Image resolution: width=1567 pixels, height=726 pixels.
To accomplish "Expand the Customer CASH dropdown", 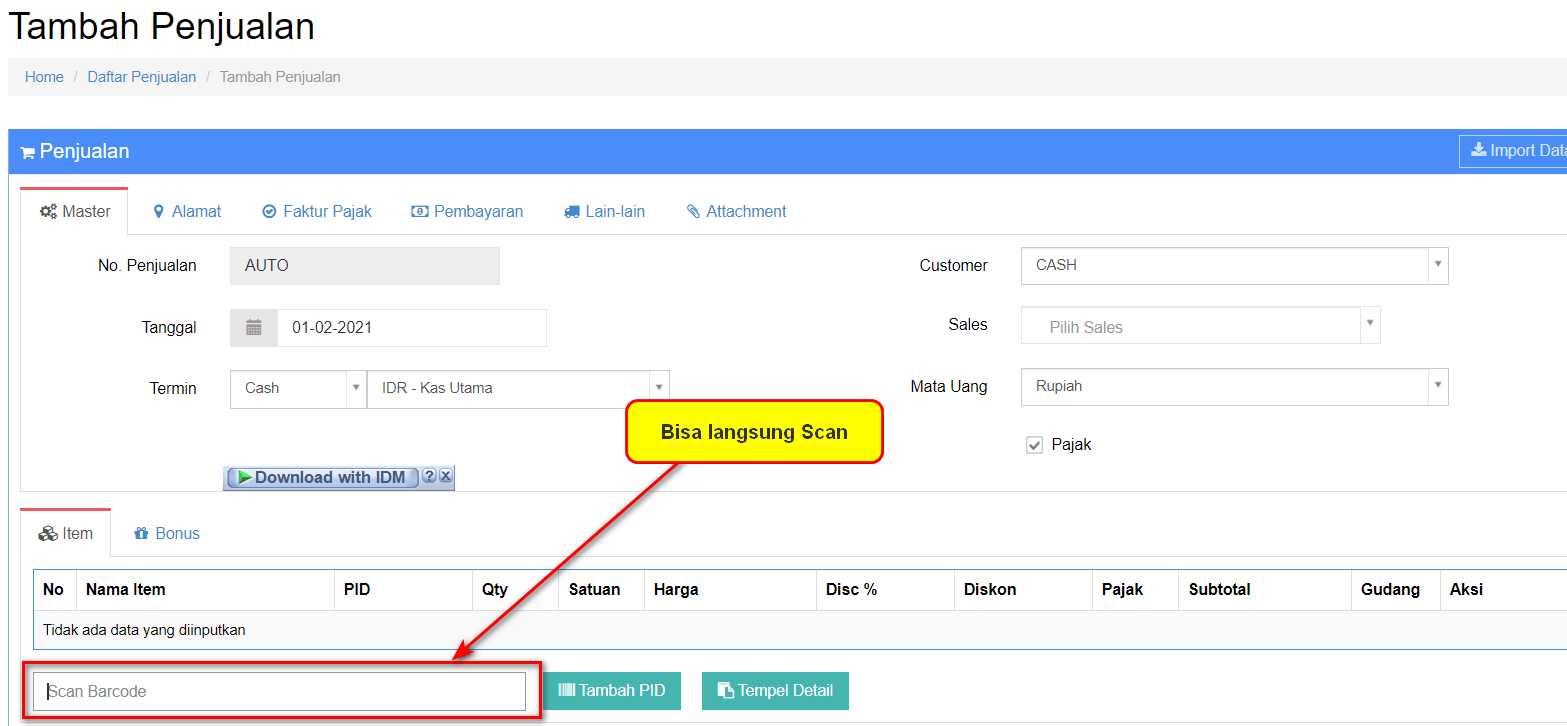I will [1234, 266].
